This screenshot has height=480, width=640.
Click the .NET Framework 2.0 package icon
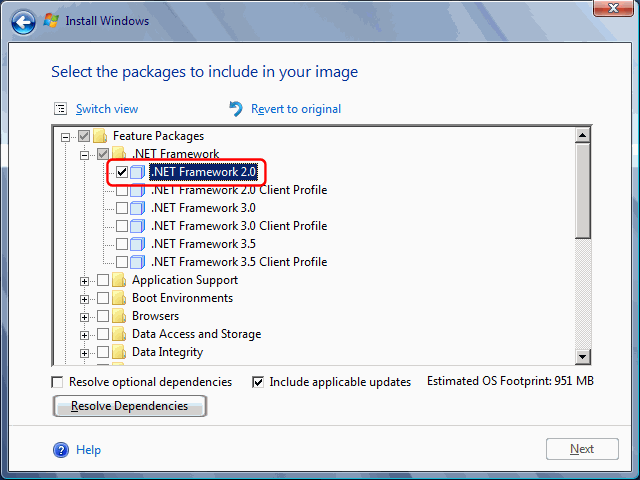138,172
